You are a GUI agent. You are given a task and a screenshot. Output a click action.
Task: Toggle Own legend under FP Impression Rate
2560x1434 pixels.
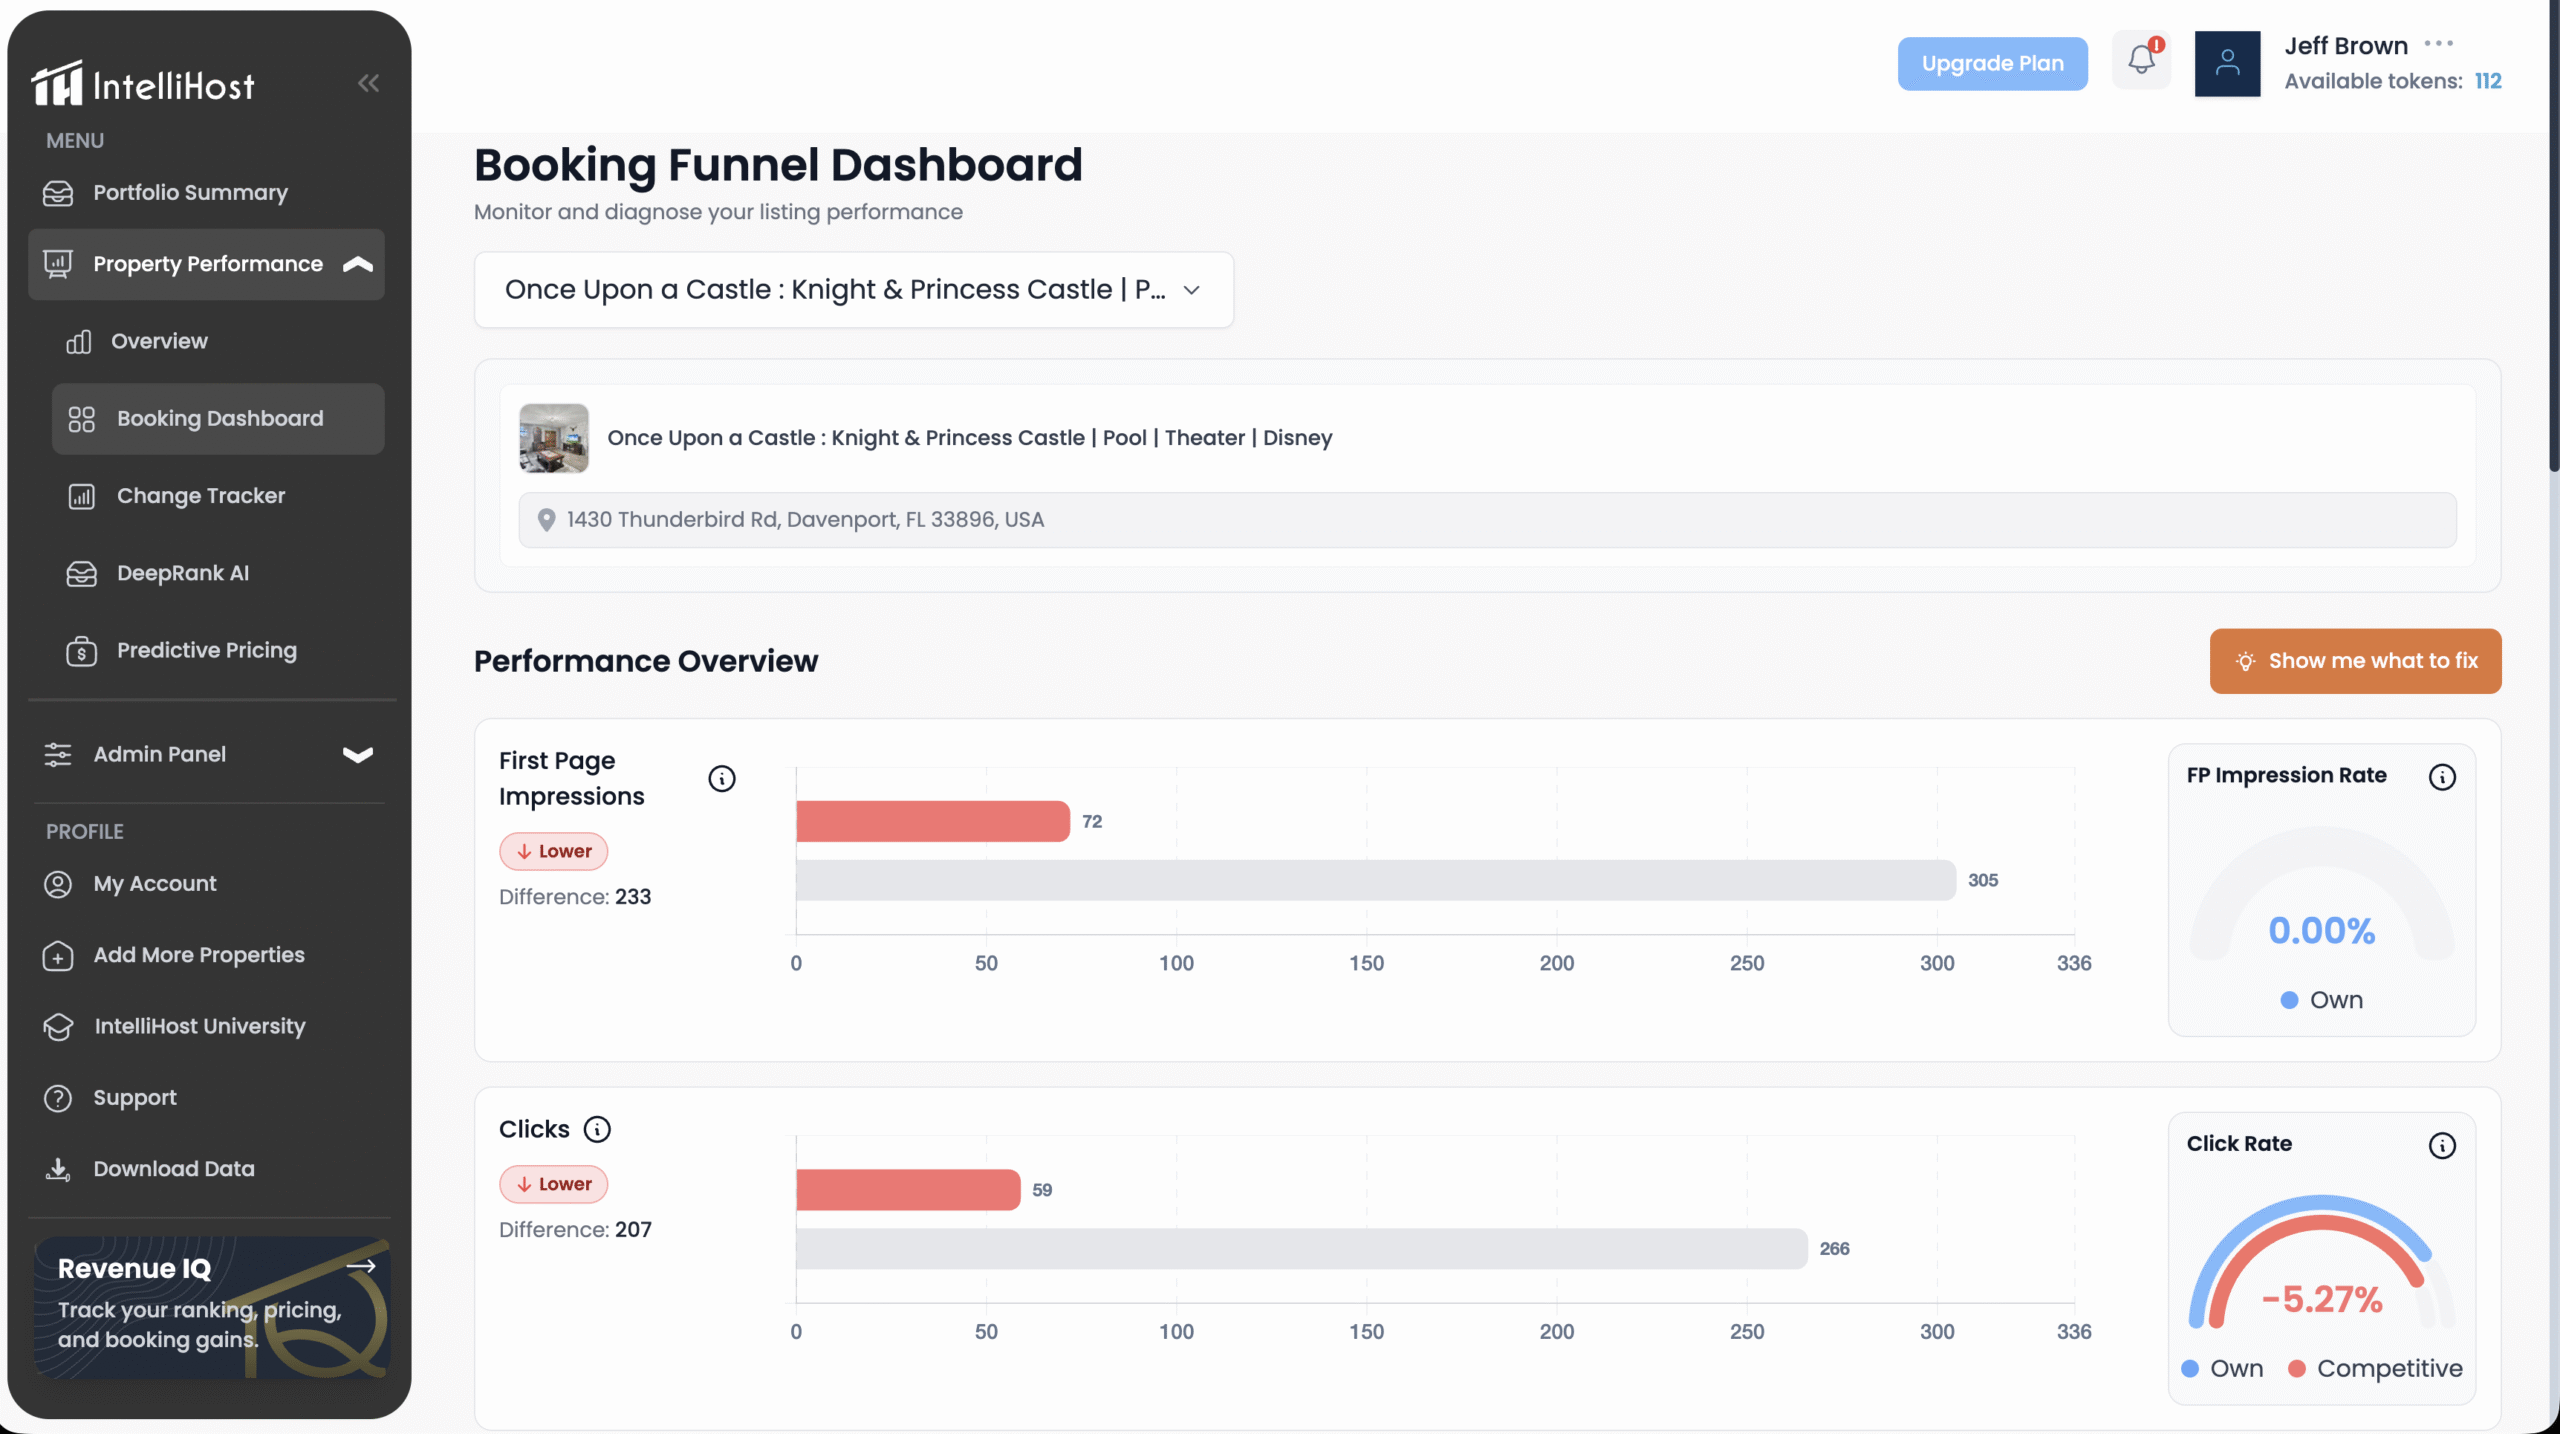pyautogui.click(x=2321, y=1000)
